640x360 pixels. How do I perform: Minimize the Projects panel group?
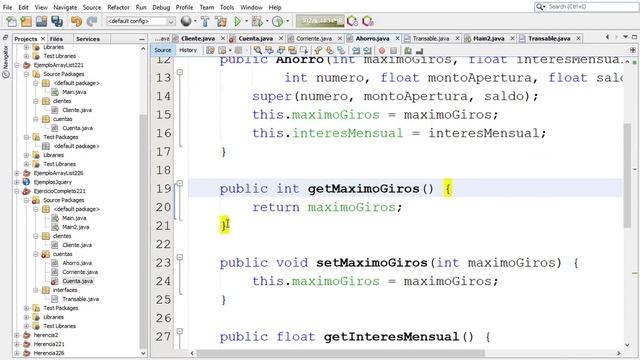(x=142, y=39)
